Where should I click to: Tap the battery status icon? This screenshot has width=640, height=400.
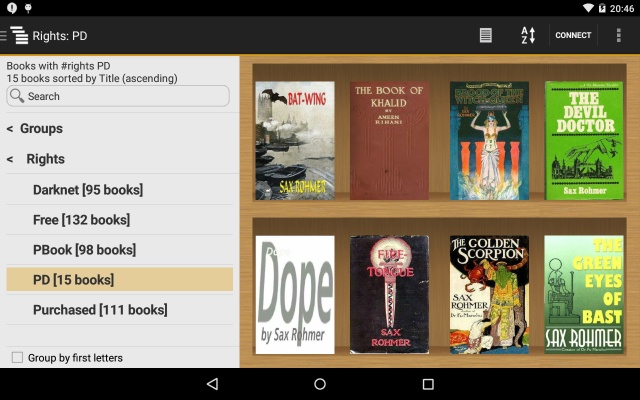click(602, 8)
